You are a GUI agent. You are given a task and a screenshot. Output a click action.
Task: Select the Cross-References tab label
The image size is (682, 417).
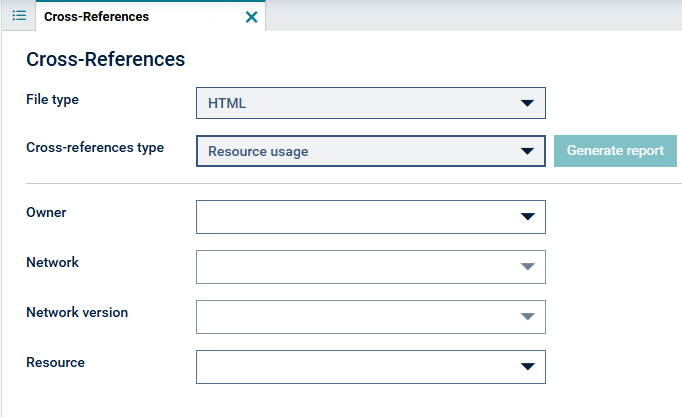tap(96, 17)
